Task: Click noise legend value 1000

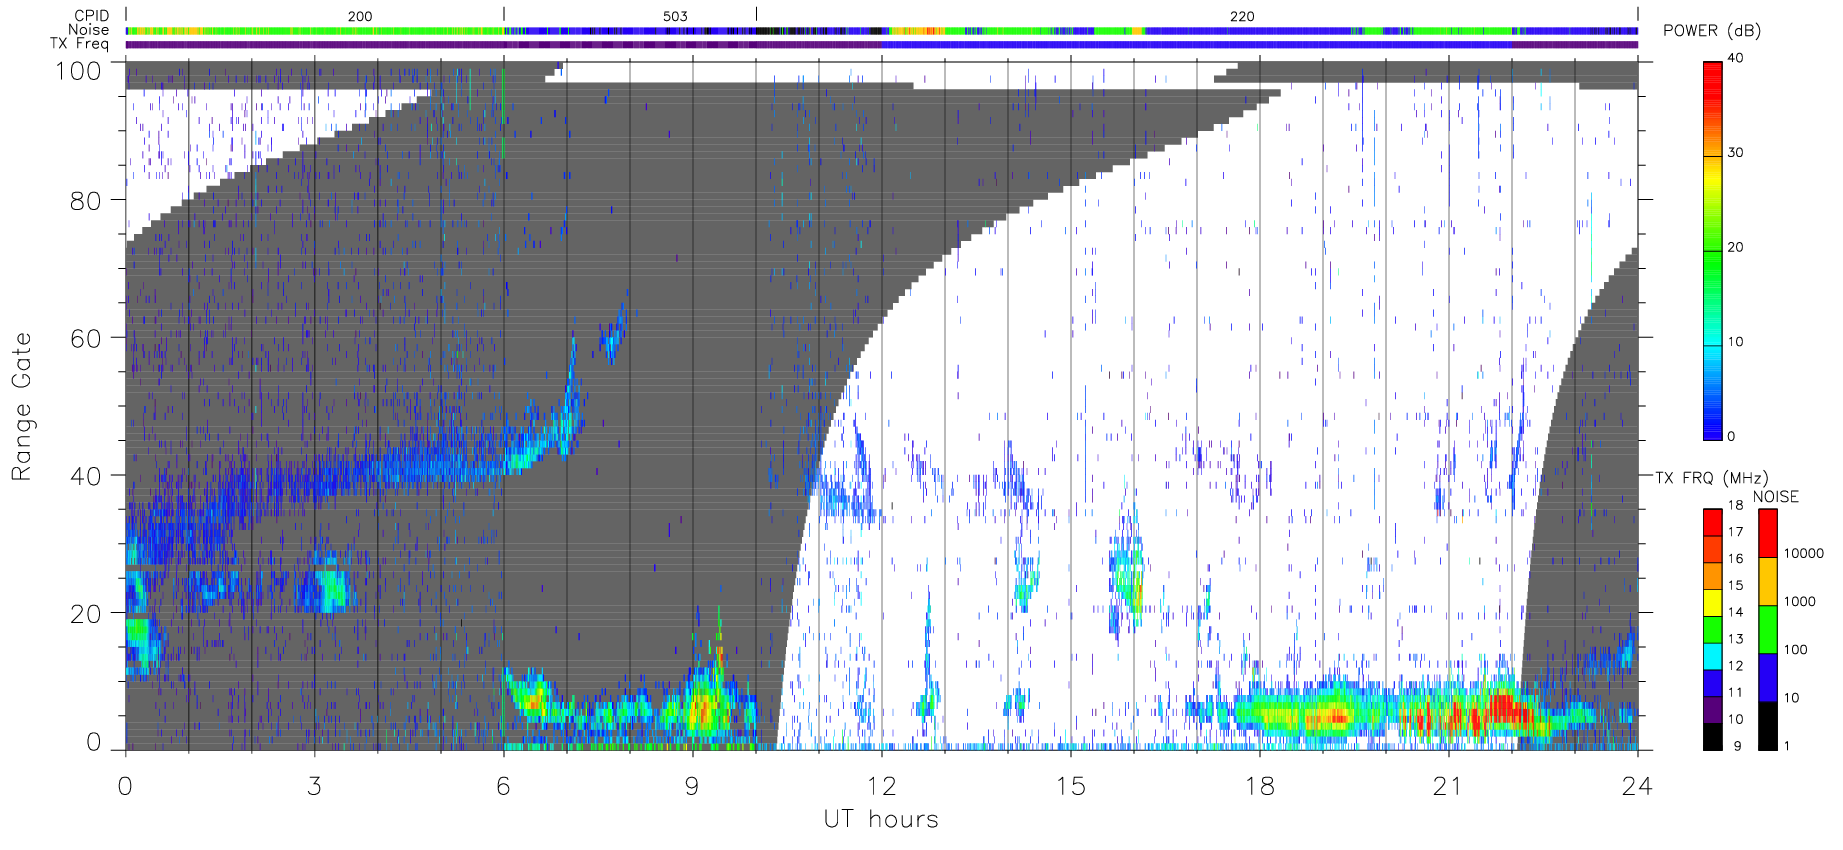Action: point(1800,602)
